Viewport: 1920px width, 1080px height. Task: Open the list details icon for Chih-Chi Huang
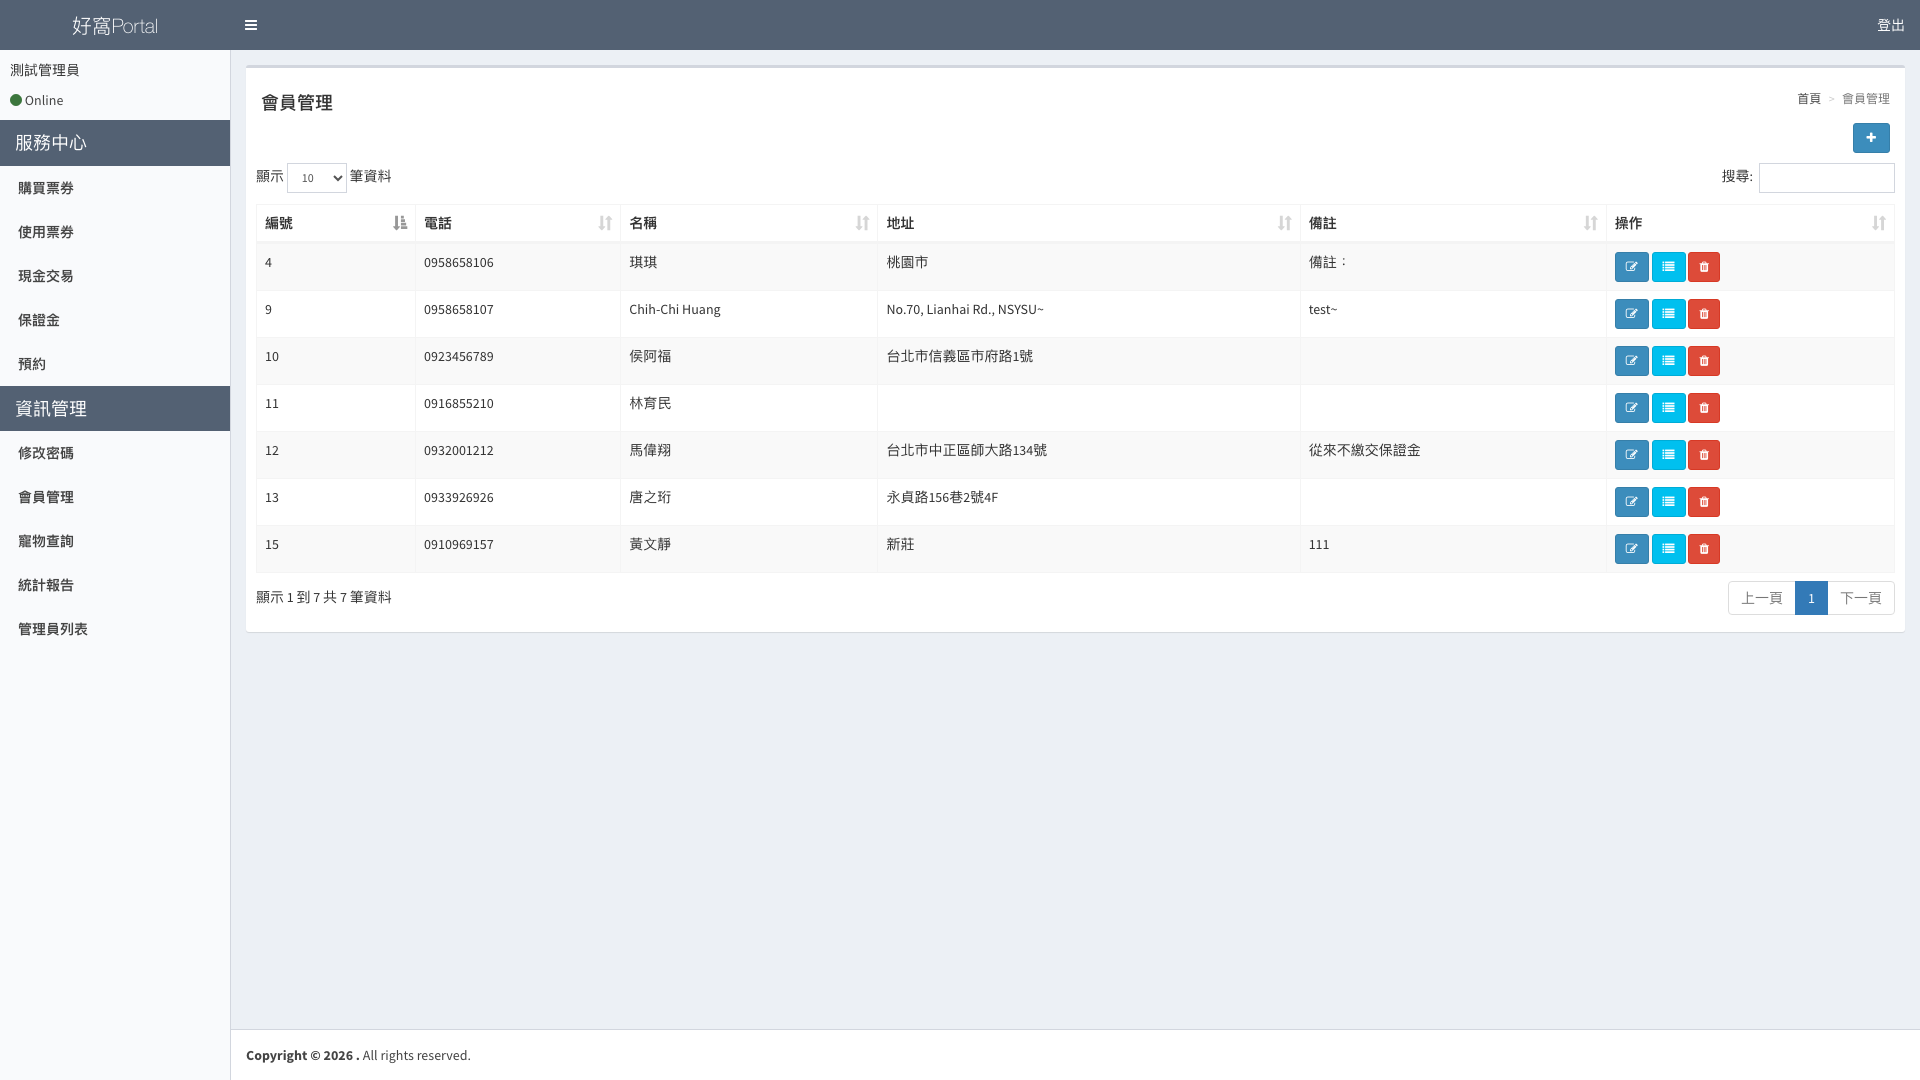tap(1668, 314)
